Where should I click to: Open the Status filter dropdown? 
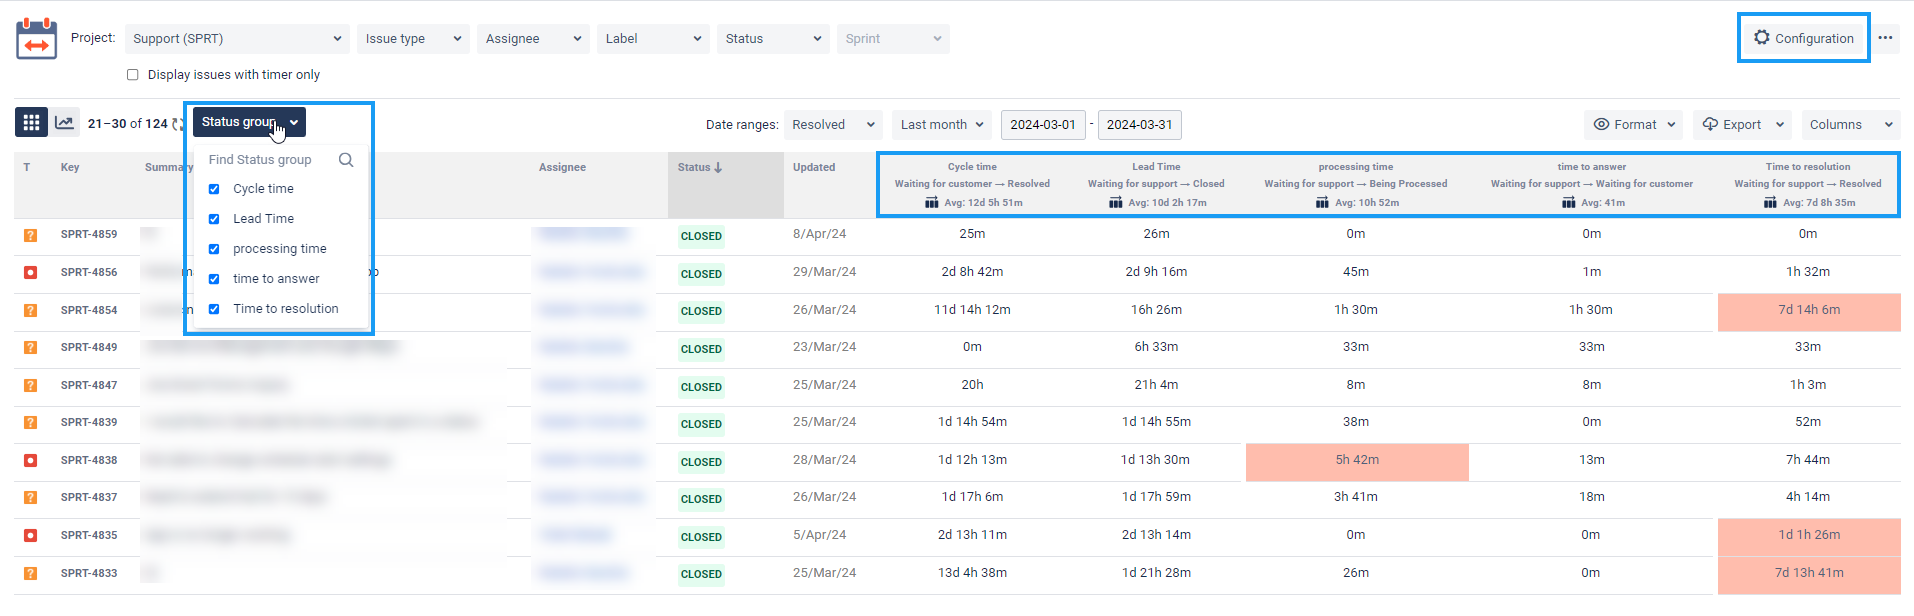pyautogui.click(x=773, y=39)
